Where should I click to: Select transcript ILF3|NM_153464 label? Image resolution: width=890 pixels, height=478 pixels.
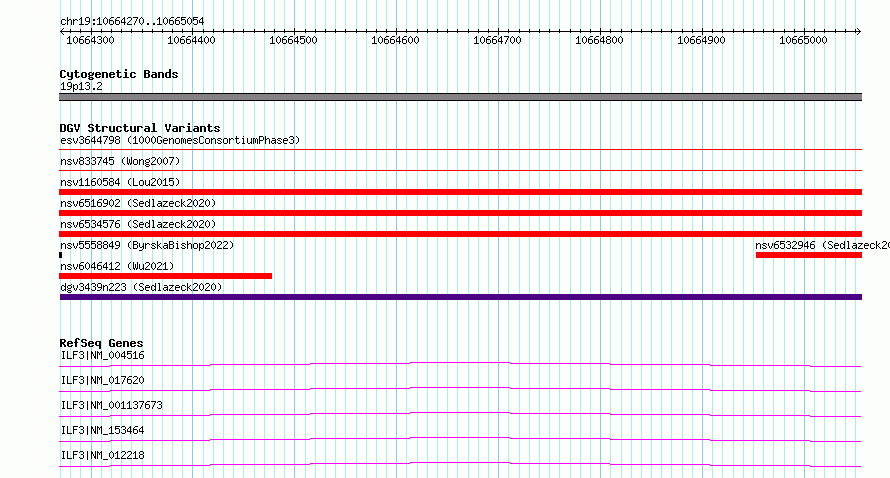[102, 430]
